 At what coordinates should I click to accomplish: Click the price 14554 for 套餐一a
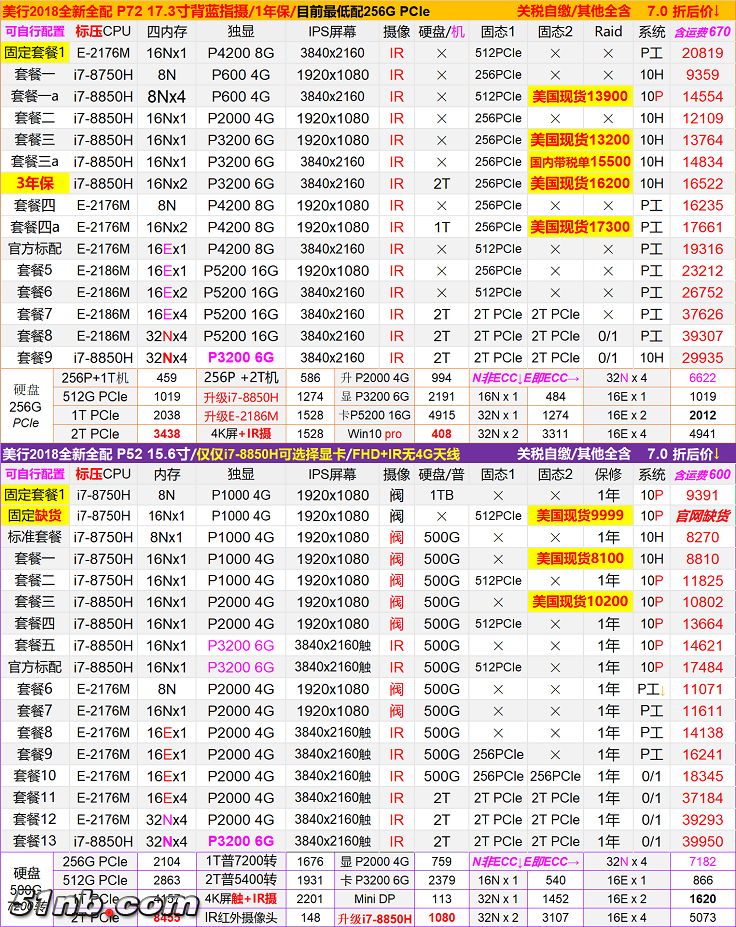702,97
